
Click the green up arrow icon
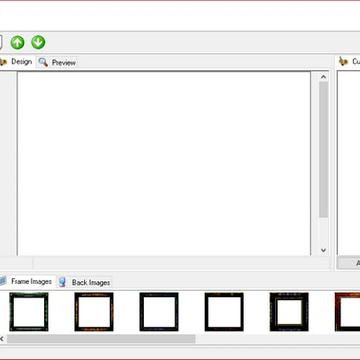point(17,43)
